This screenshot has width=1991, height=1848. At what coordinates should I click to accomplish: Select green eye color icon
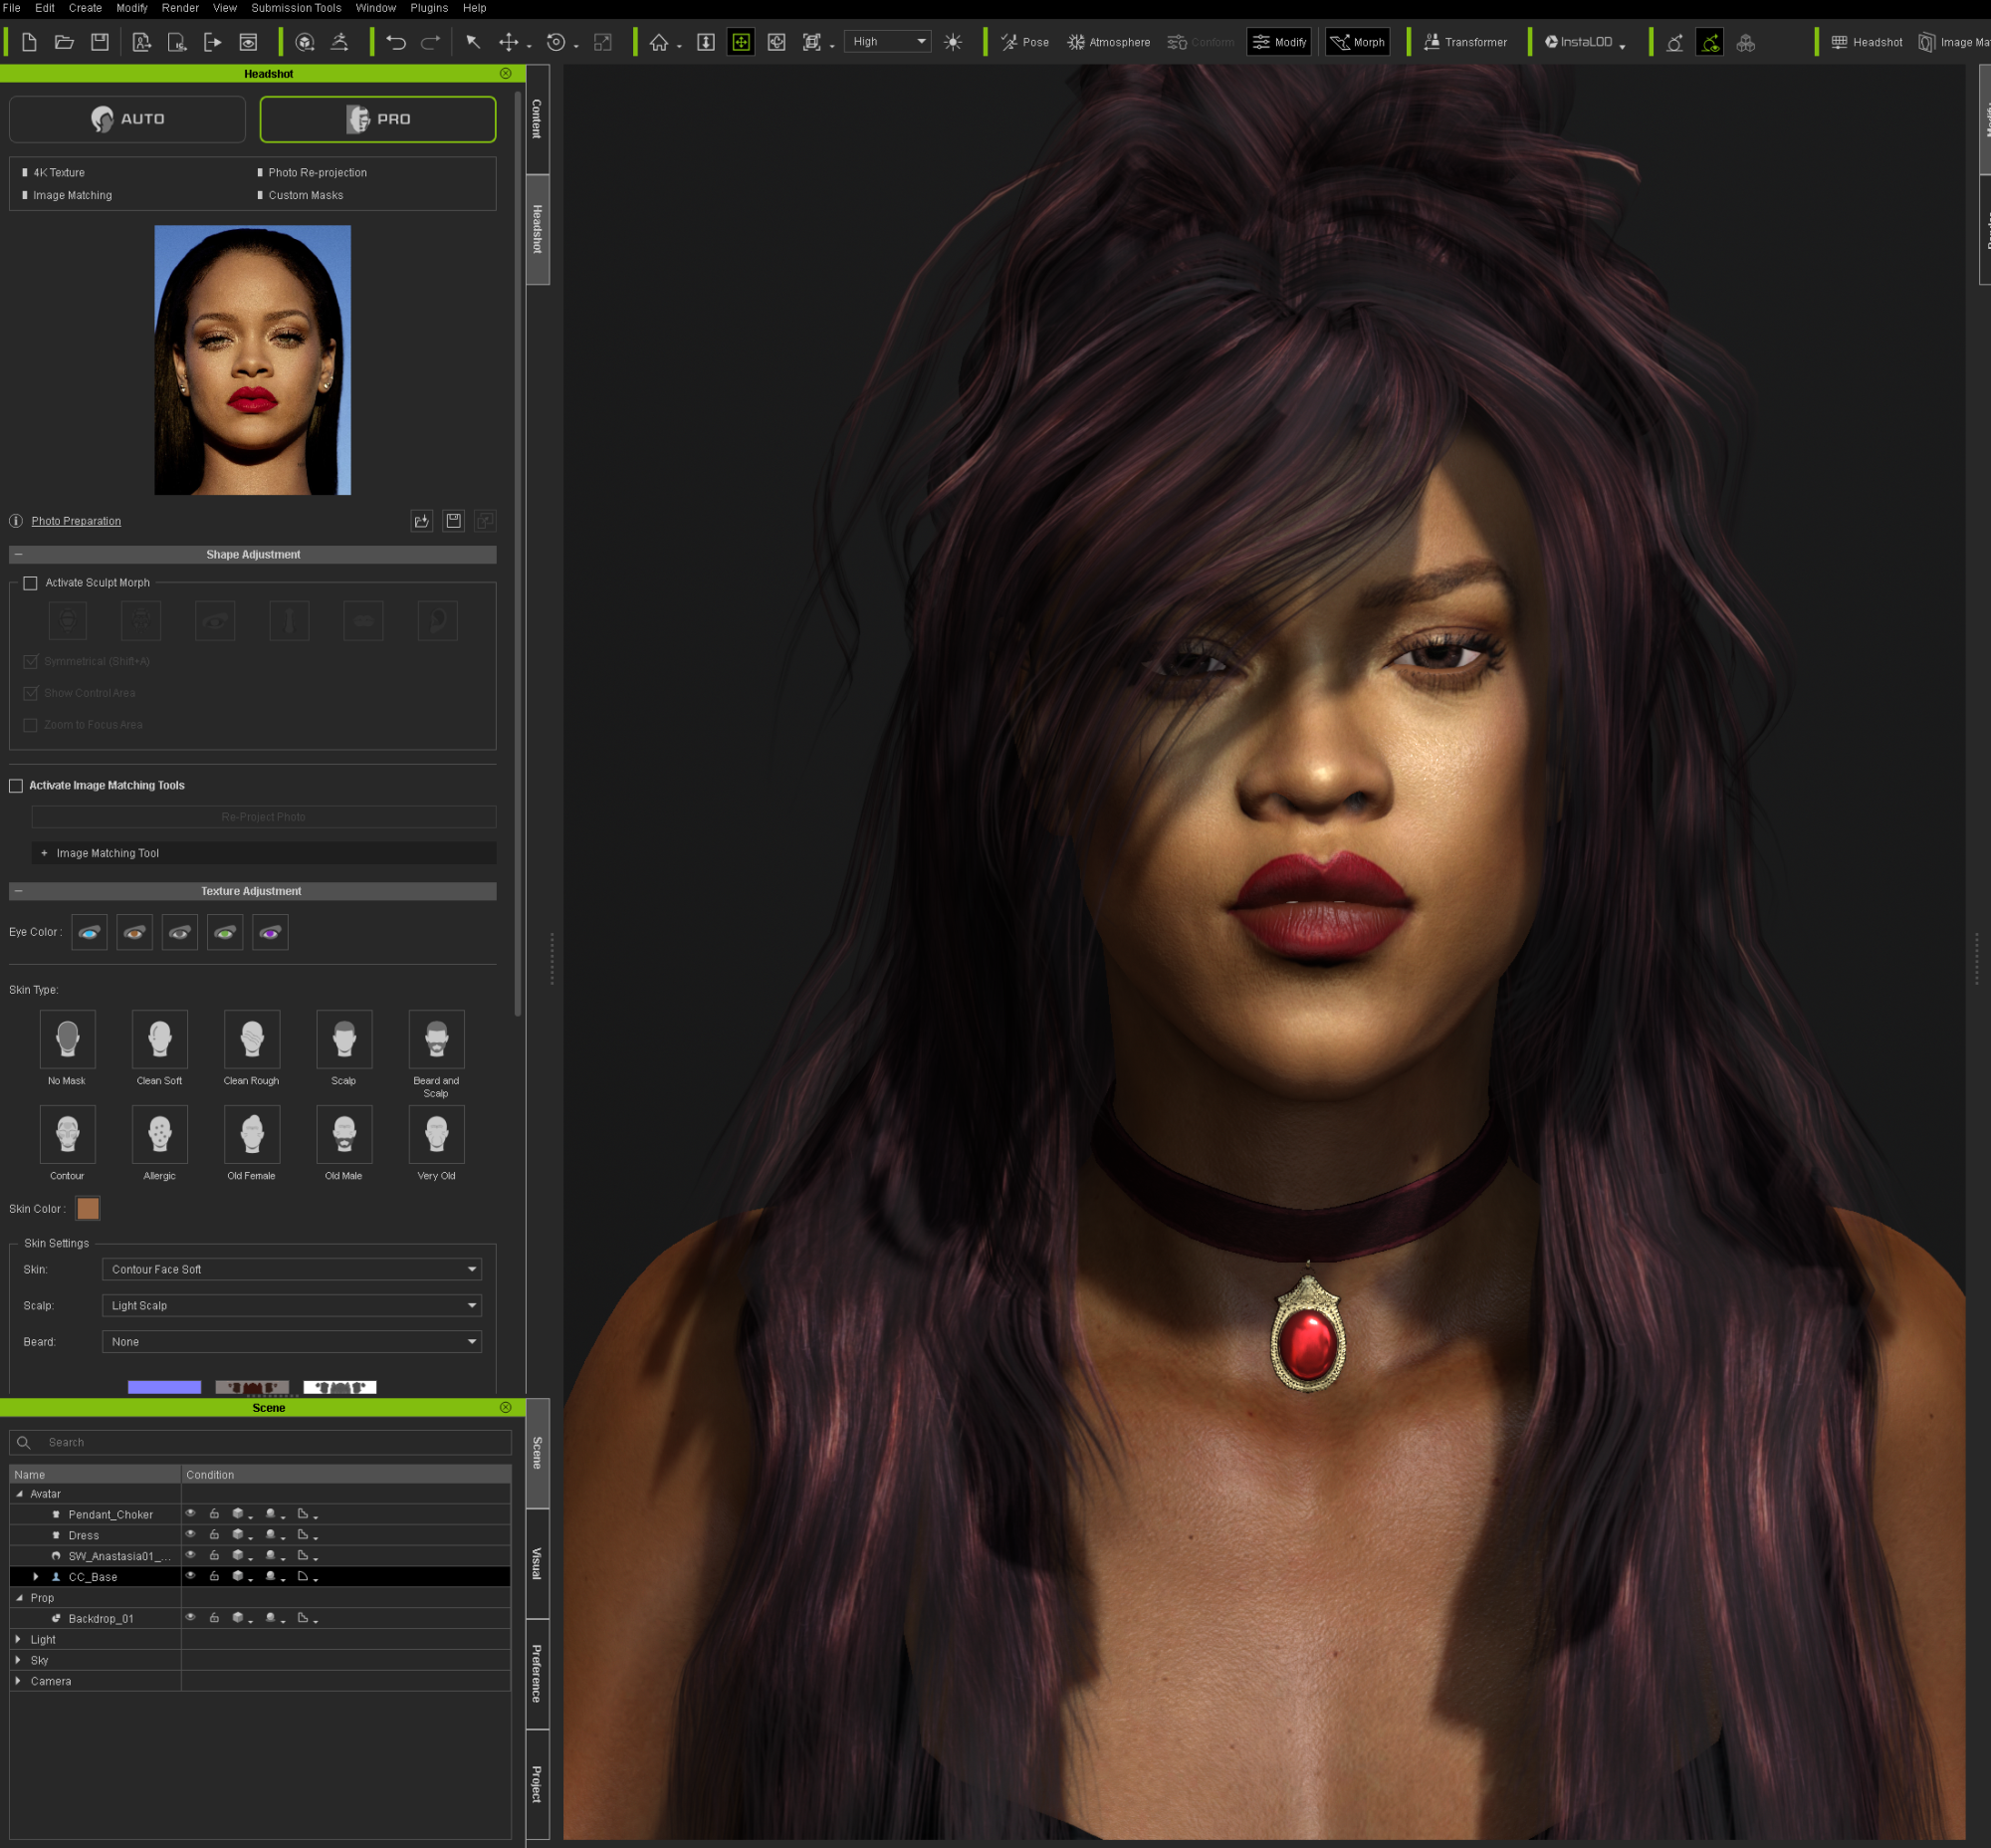tap(225, 932)
